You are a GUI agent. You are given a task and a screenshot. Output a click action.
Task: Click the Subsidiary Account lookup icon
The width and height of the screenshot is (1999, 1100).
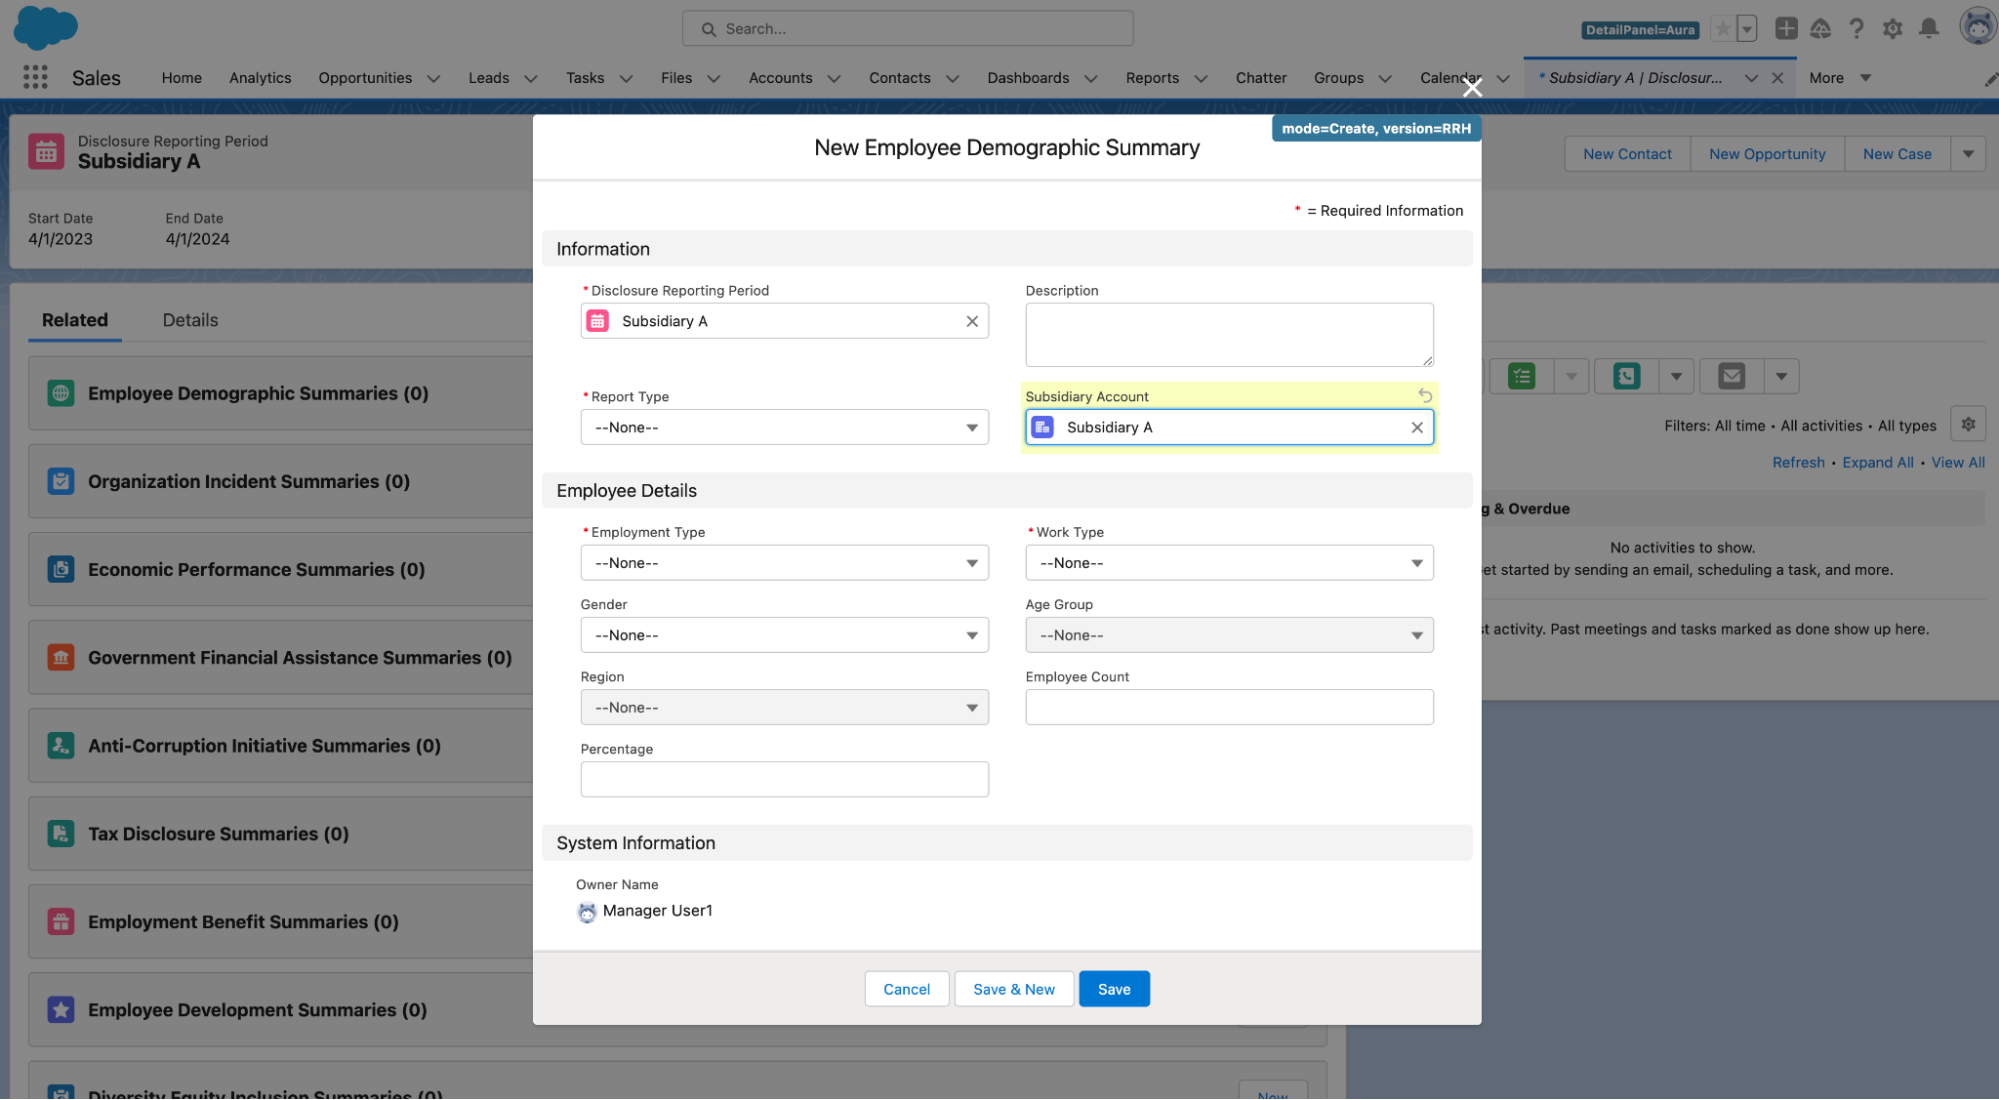tap(1044, 427)
